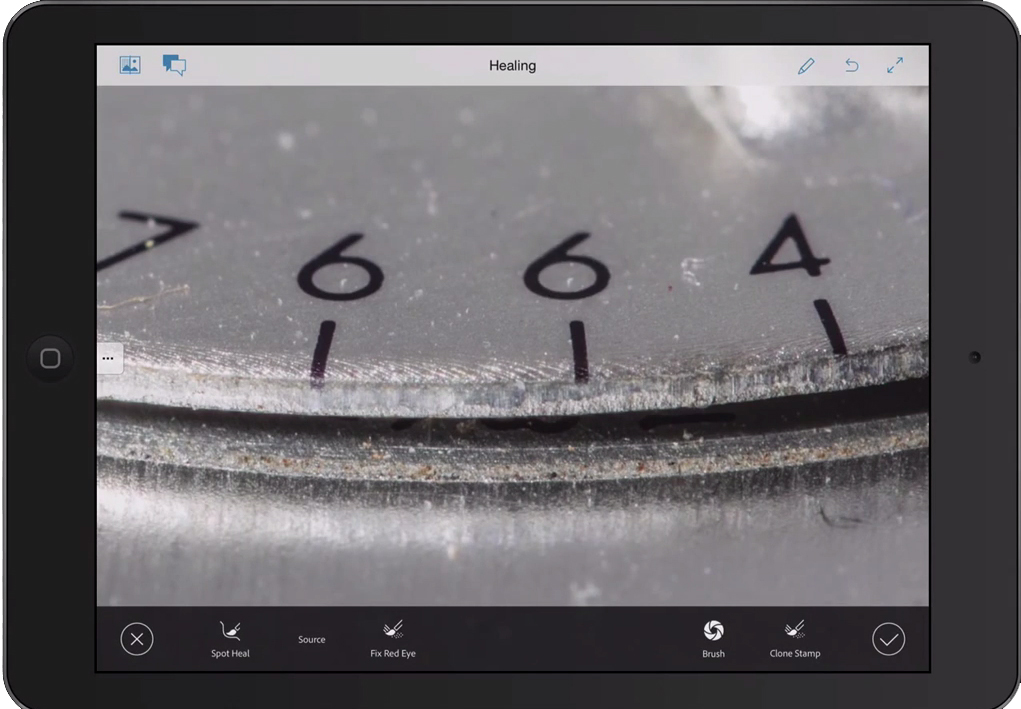Image resolution: width=1021 pixels, height=709 pixels.
Task: Choose the Fix Red Eye tool
Action: (x=393, y=638)
